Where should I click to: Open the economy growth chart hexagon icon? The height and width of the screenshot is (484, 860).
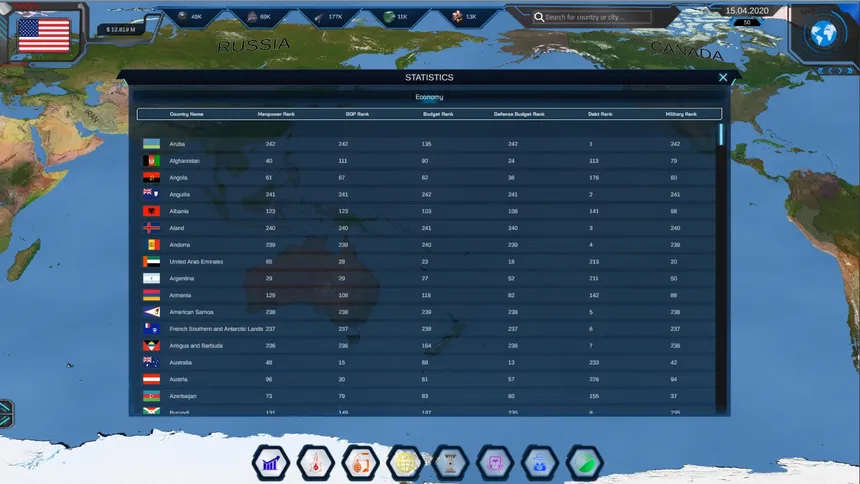point(271,463)
